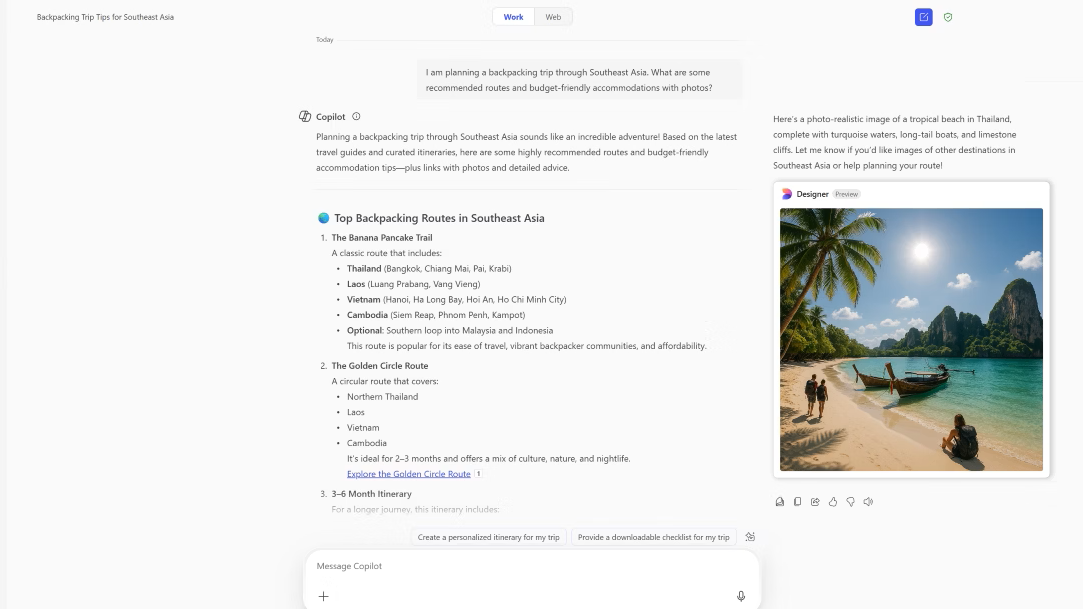The image size is (1083, 609).
Task: Switch to the Work tab
Action: pyautogui.click(x=513, y=17)
